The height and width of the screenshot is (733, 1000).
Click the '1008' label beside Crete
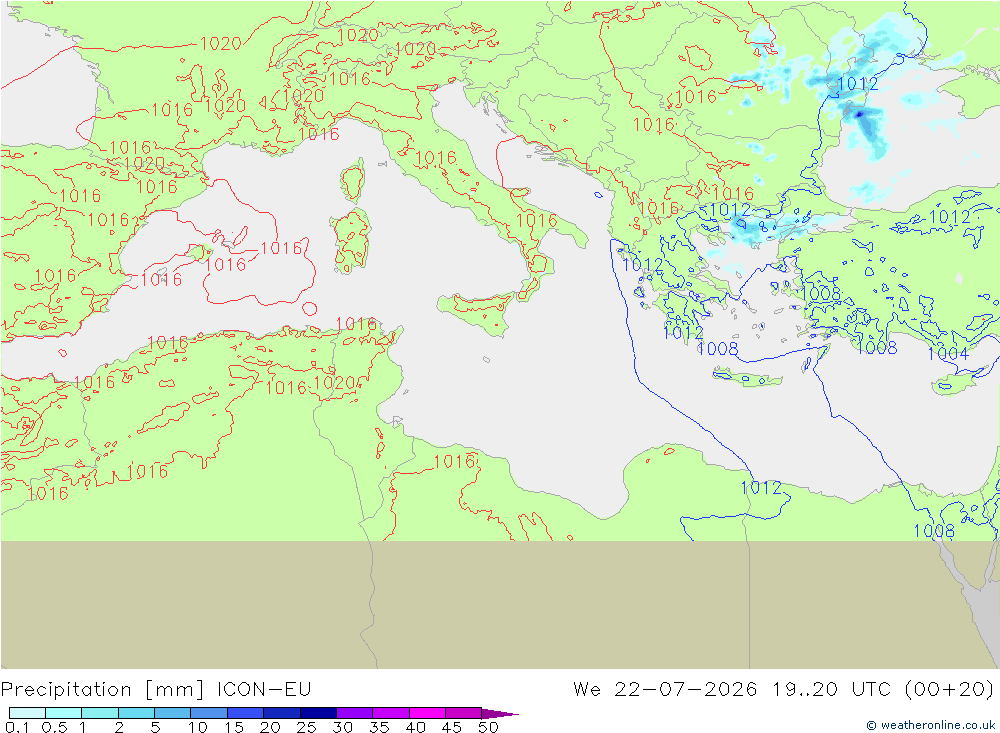(x=717, y=348)
